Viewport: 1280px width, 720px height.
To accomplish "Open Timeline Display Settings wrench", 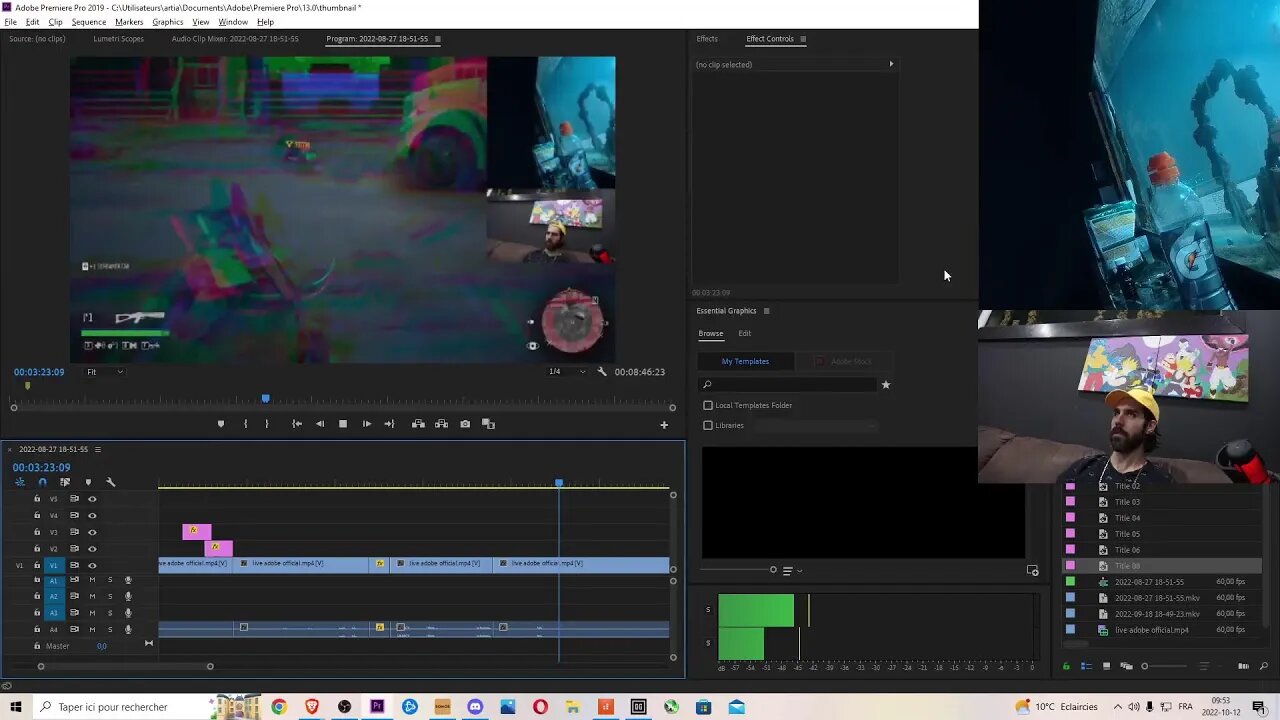I will pyautogui.click(x=111, y=482).
